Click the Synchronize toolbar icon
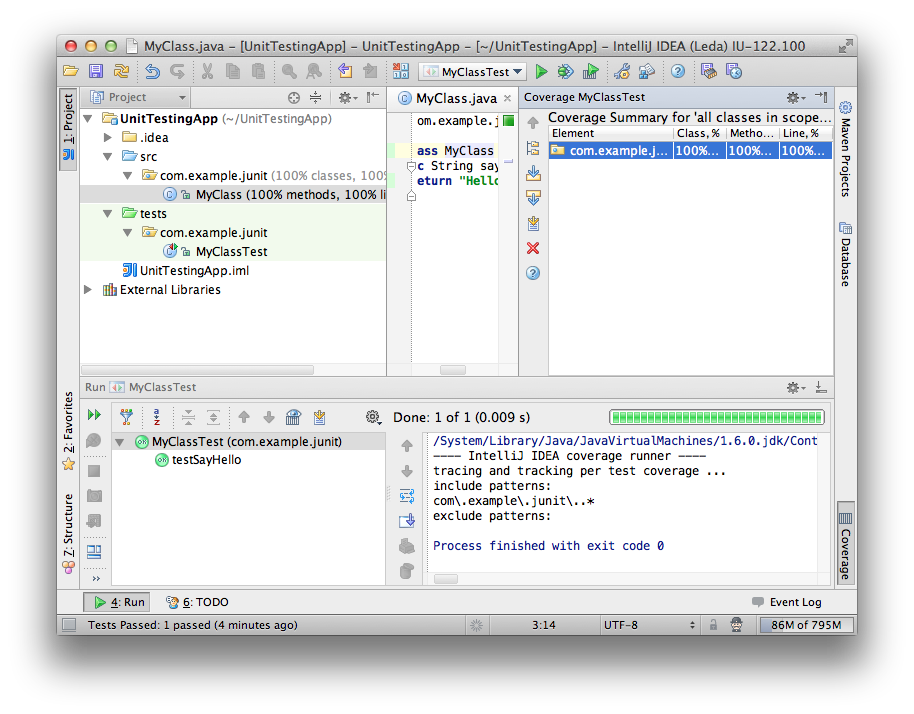 click(121, 72)
